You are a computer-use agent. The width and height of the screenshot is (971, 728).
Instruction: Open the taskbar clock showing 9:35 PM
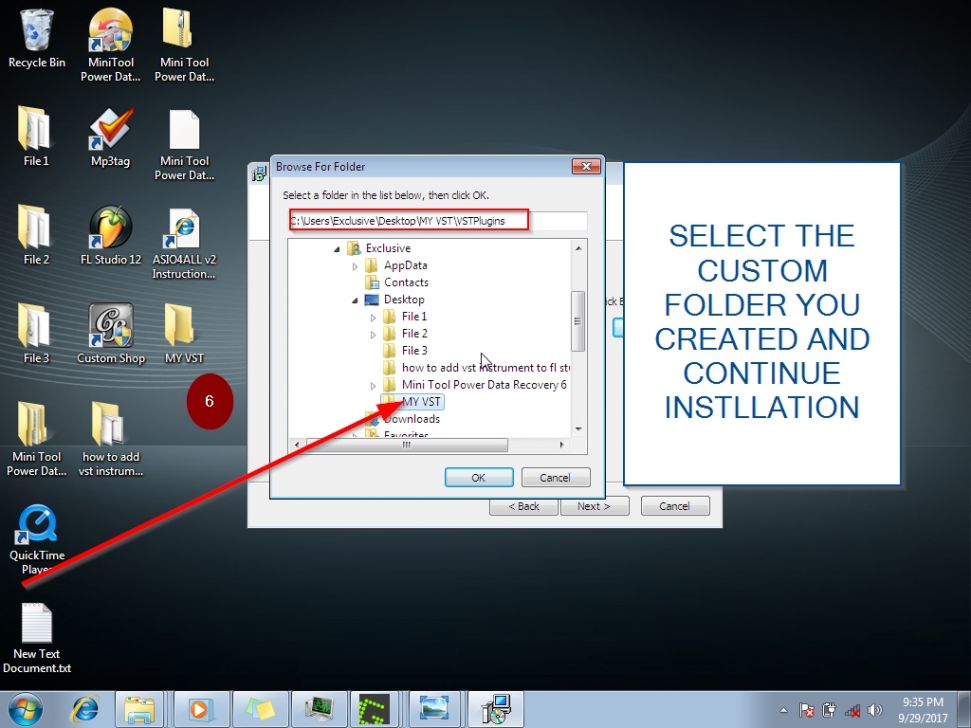tap(923, 710)
